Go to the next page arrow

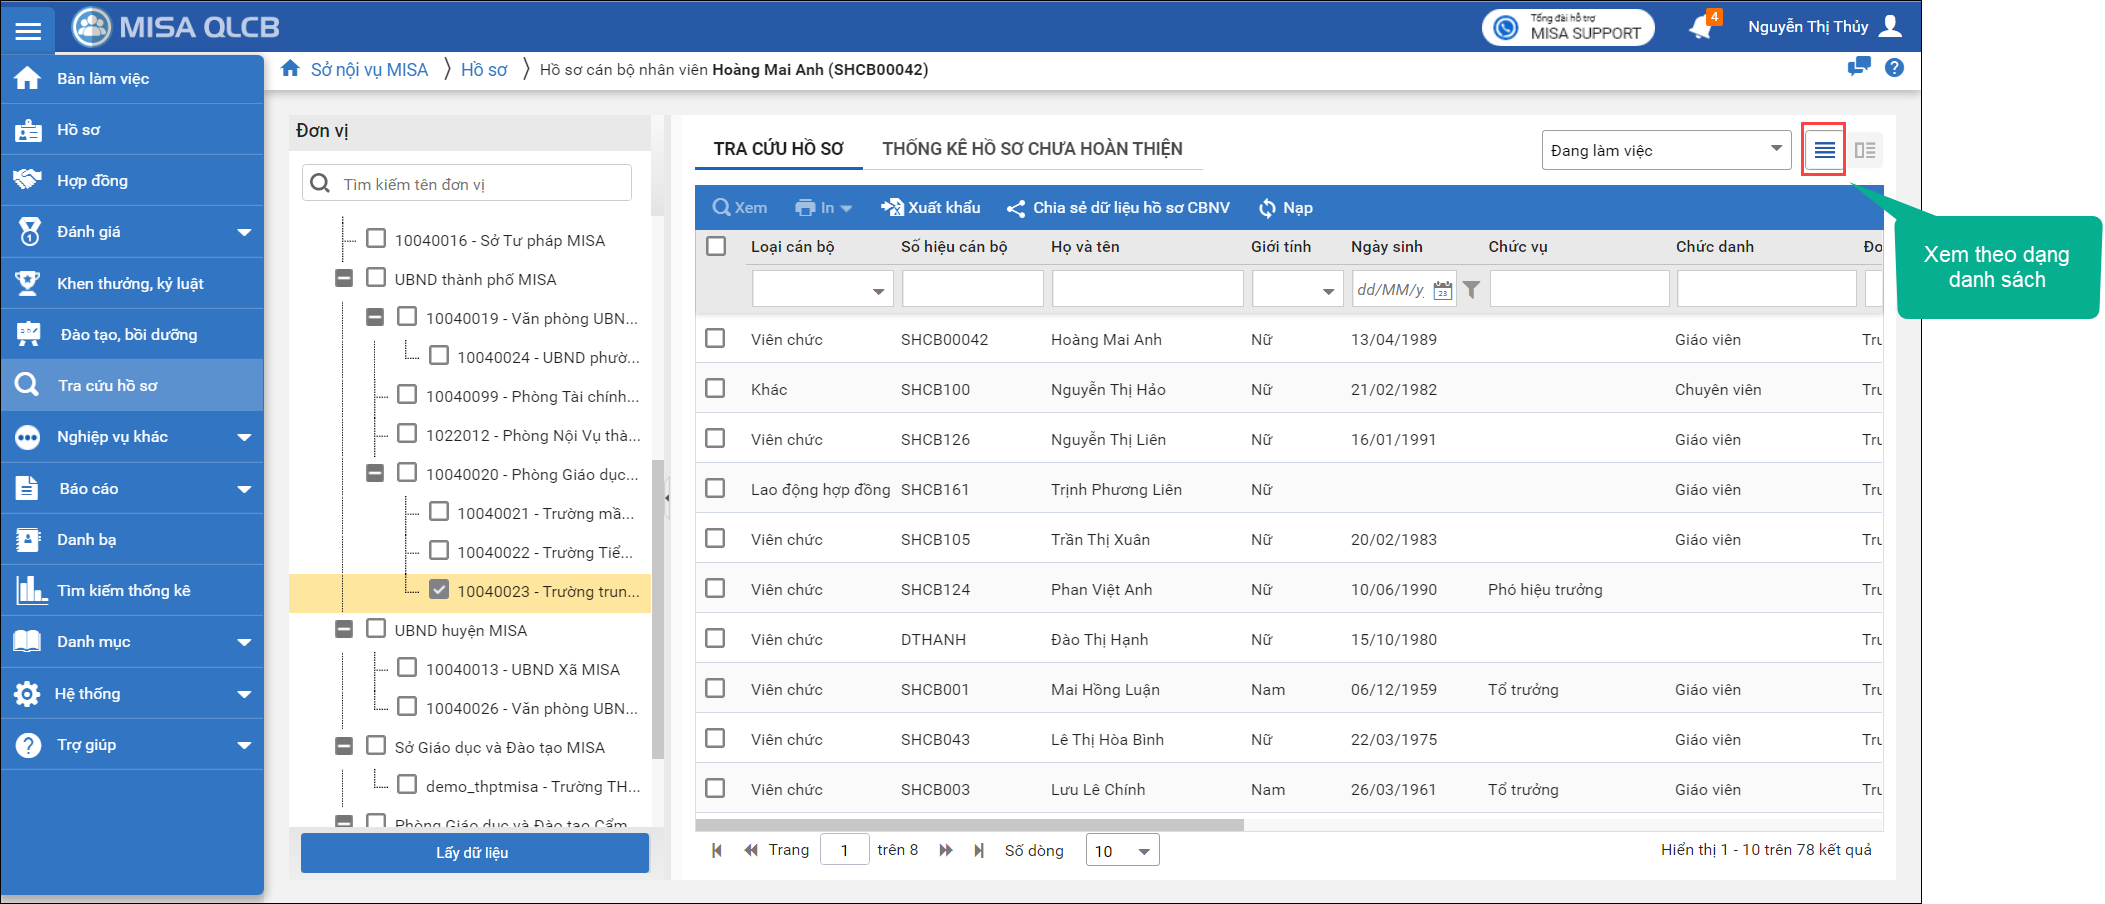(x=945, y=851)
